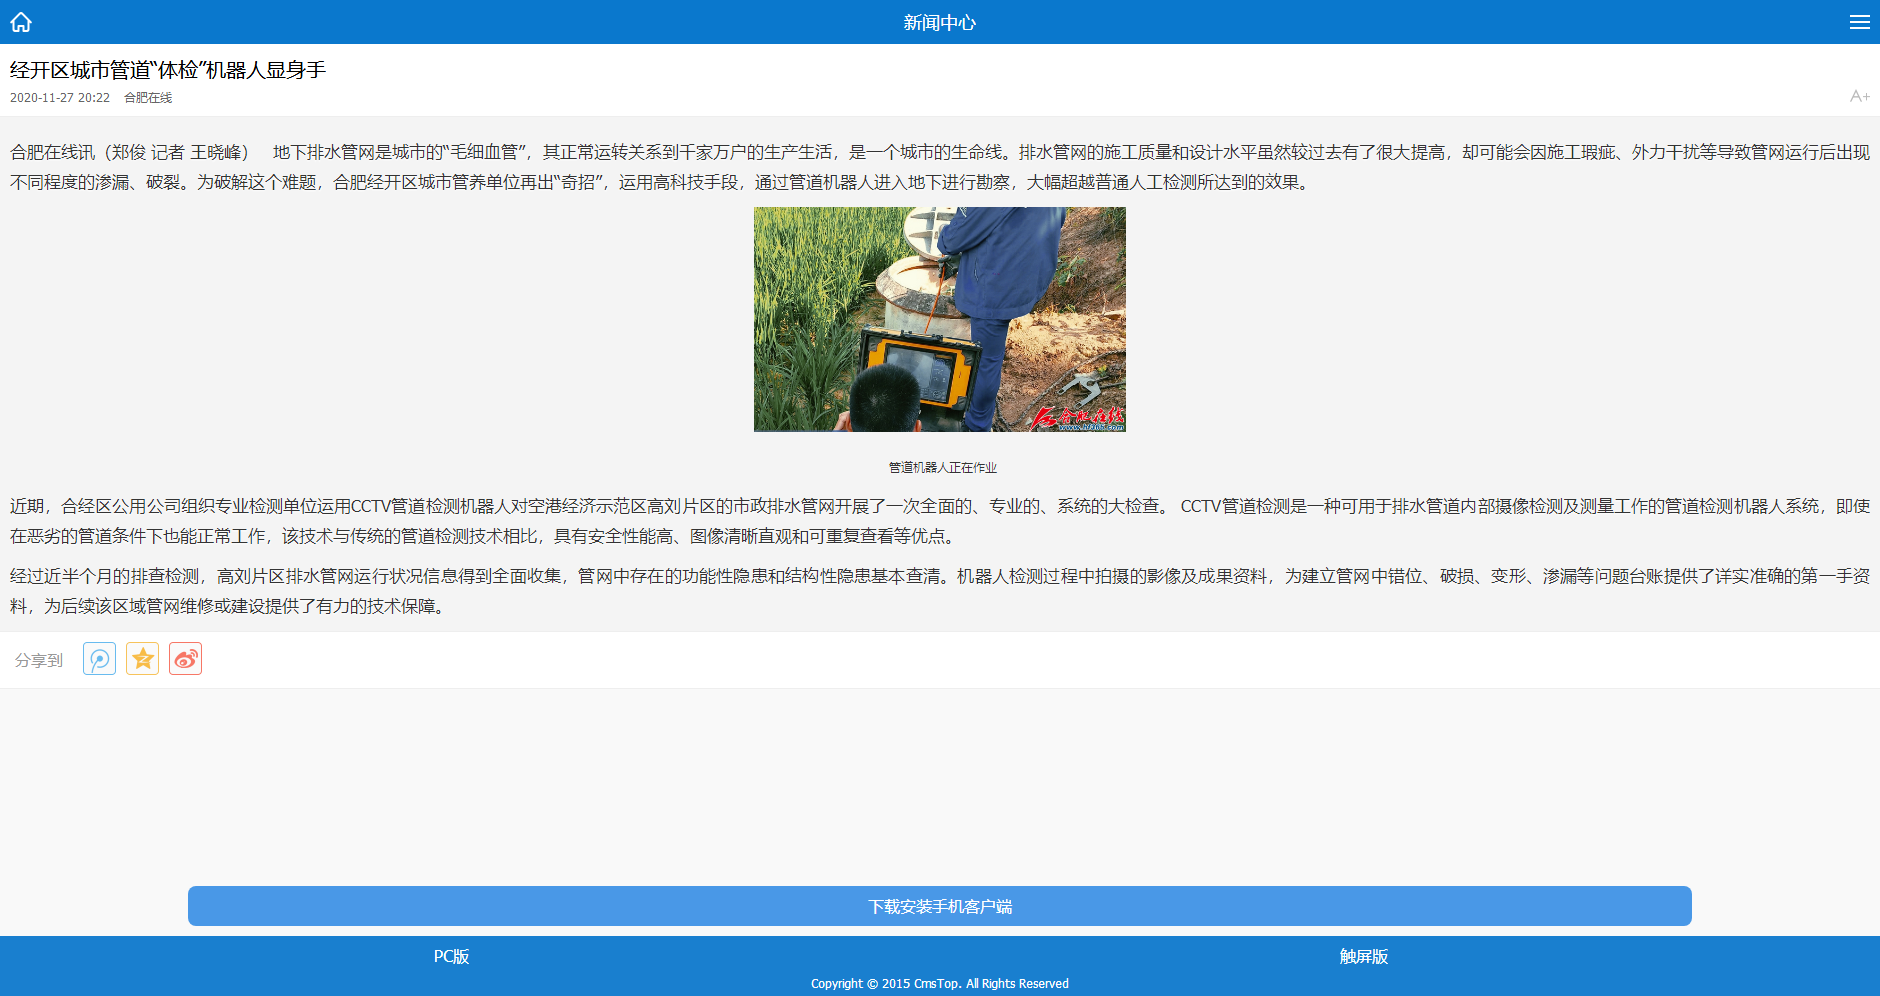Share article to QZone star icon
1880x996 pixels.
(x=142, y=659)
